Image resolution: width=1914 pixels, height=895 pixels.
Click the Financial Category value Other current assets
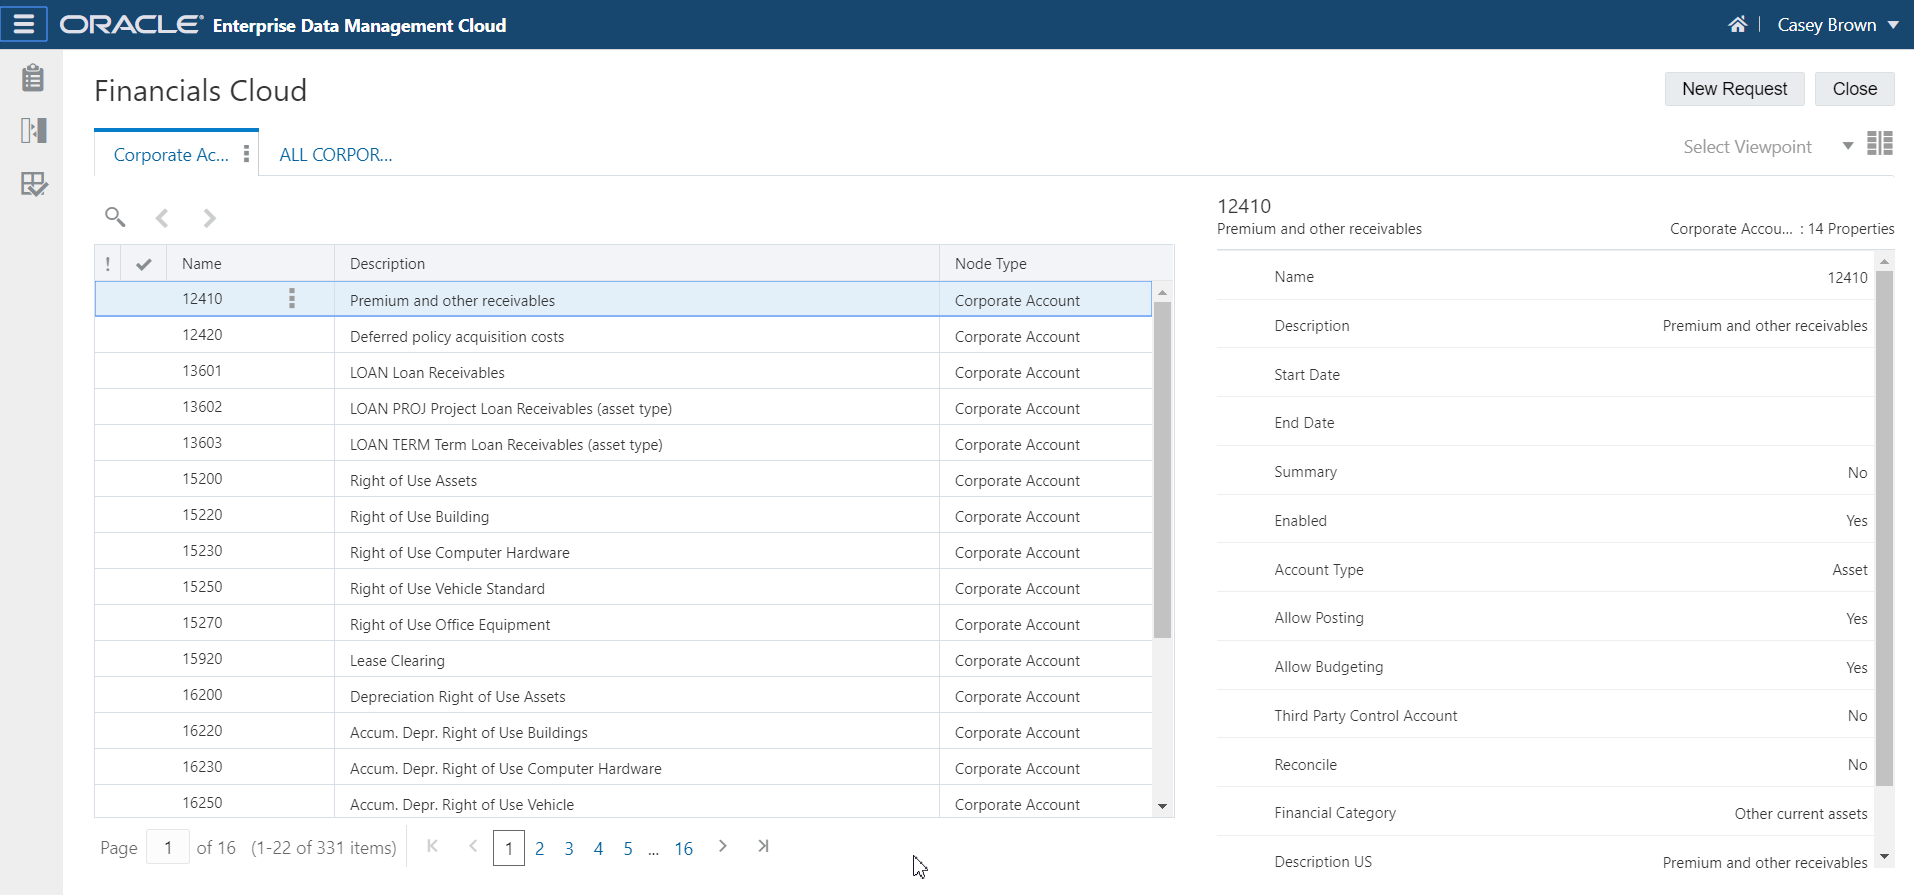click(x=1801, y=814)
